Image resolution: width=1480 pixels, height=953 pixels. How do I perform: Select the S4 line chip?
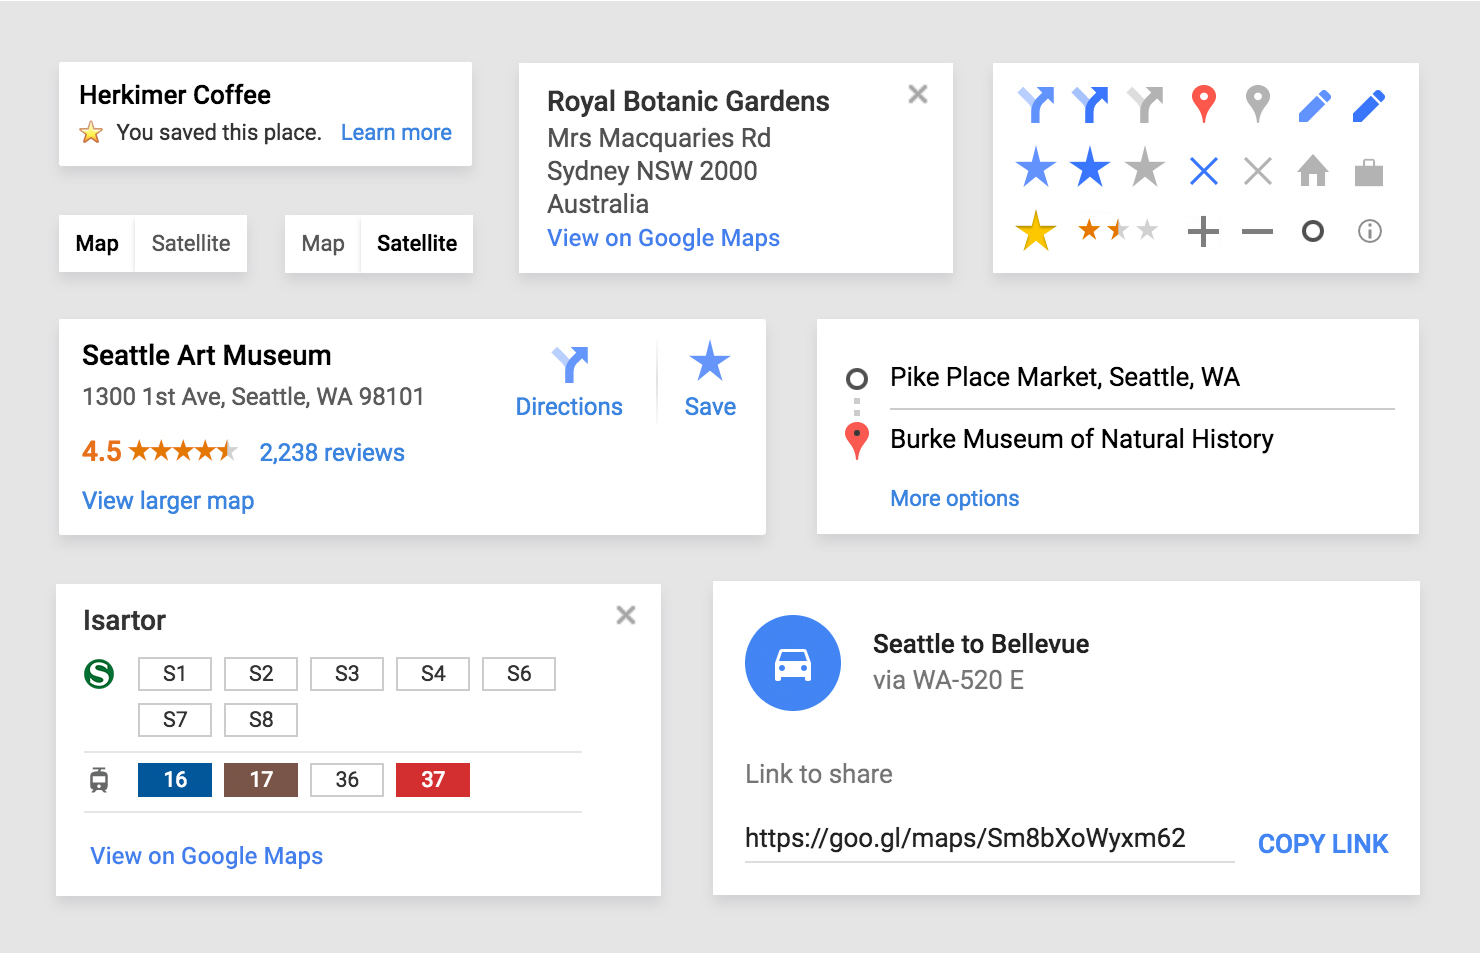(x=433, y=674)
